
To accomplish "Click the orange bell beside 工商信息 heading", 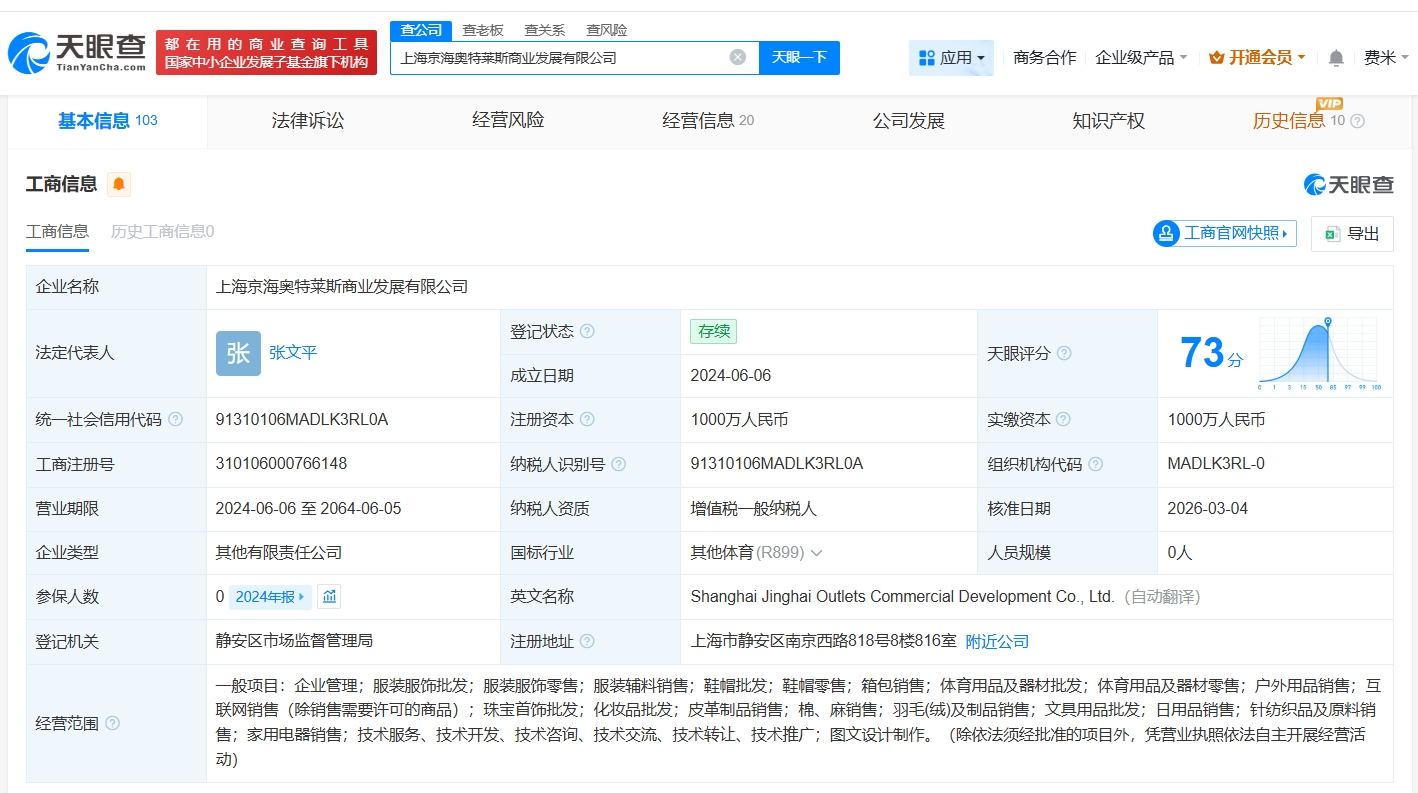I will [x=119, y=184].
